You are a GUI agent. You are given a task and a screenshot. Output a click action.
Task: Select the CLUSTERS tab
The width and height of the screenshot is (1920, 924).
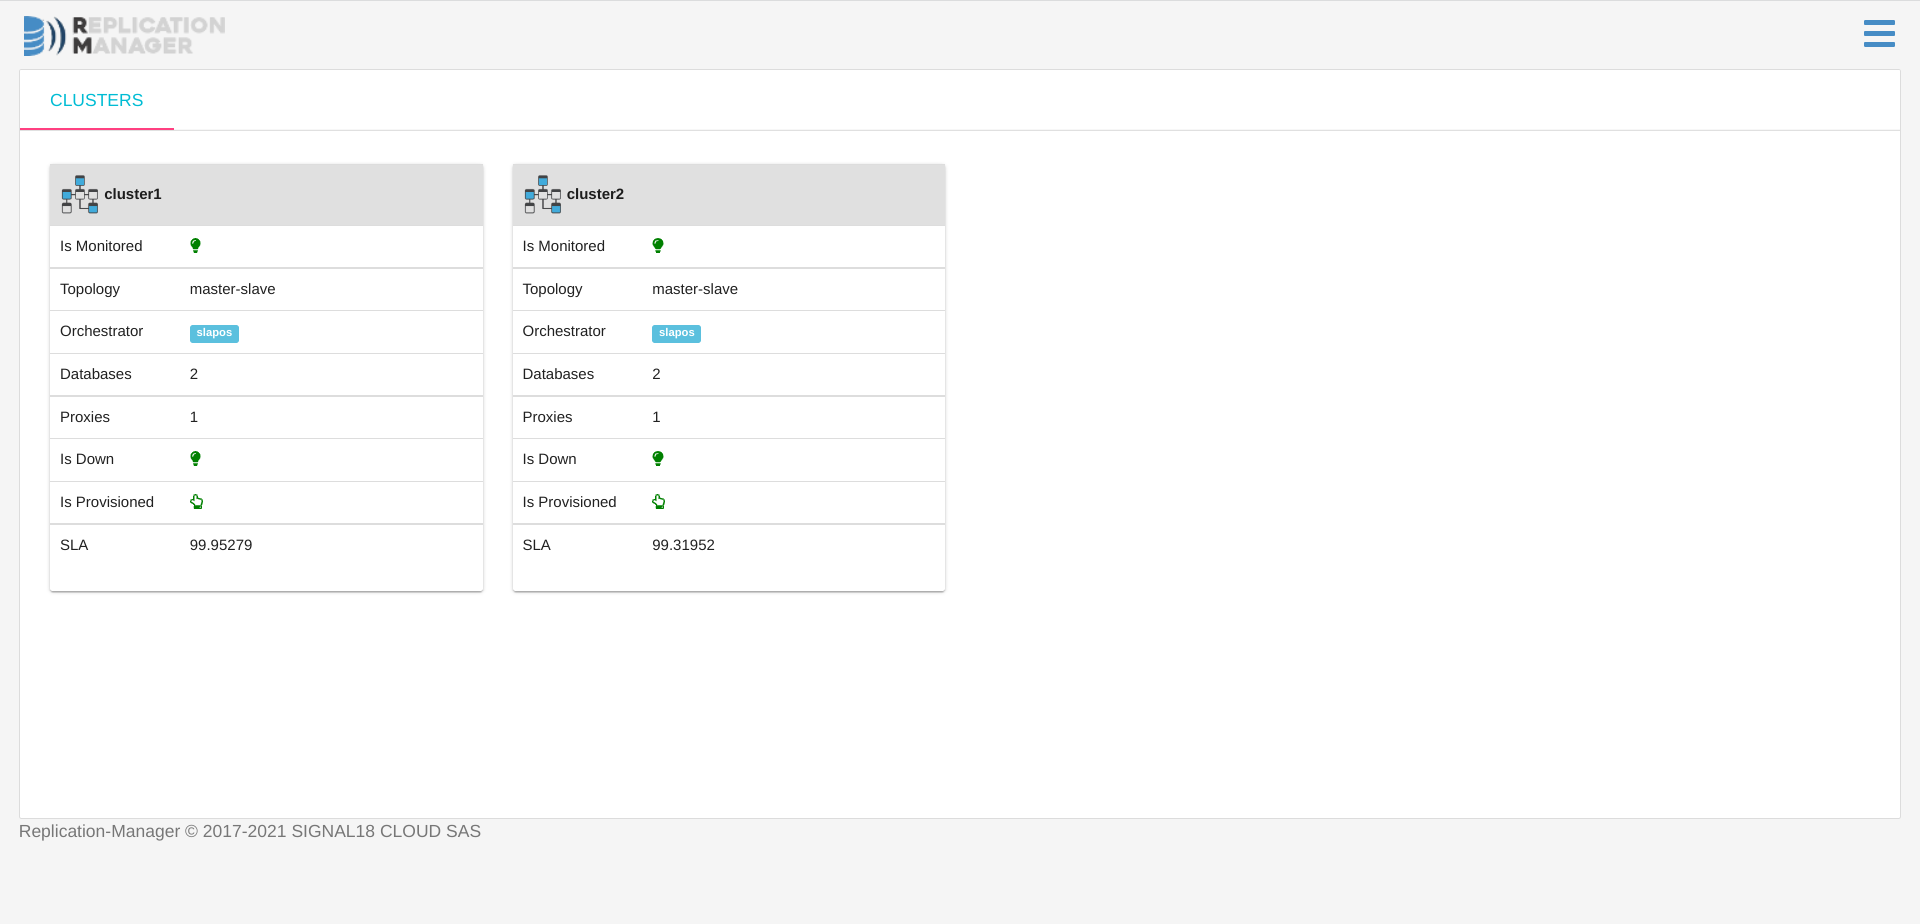(97, 100)
